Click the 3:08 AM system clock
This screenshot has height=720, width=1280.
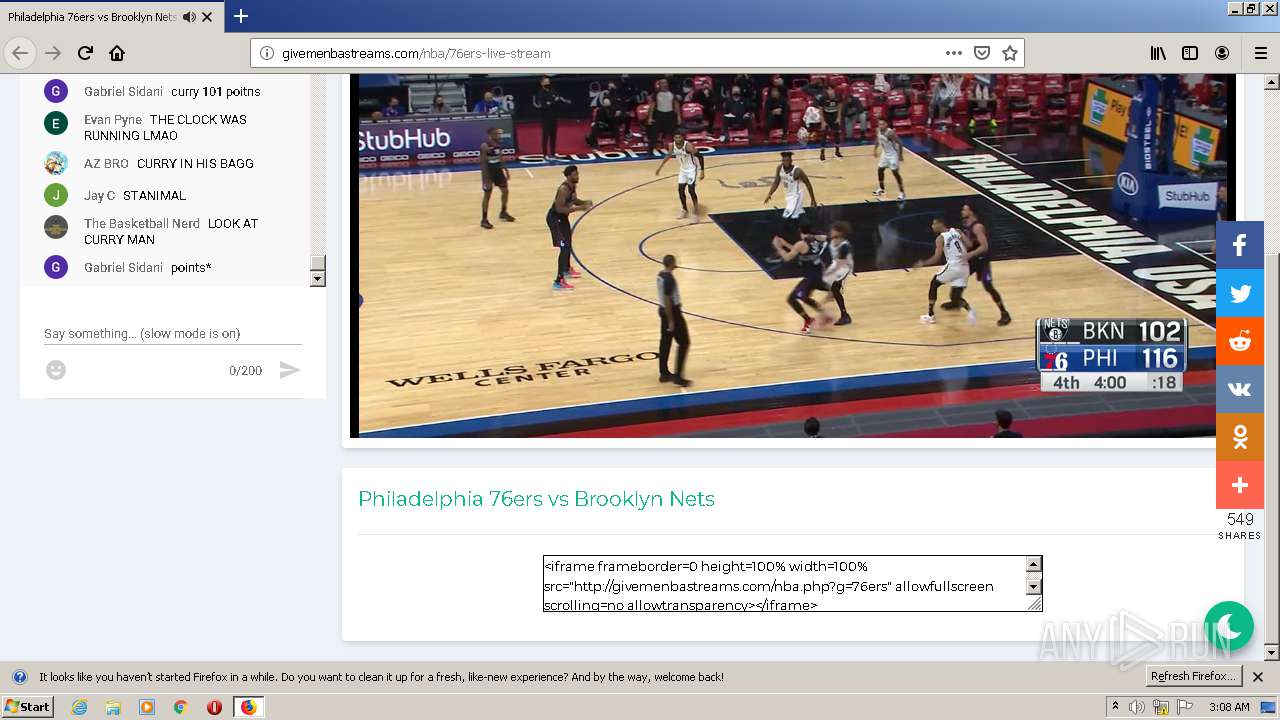tap(1229, 707)
